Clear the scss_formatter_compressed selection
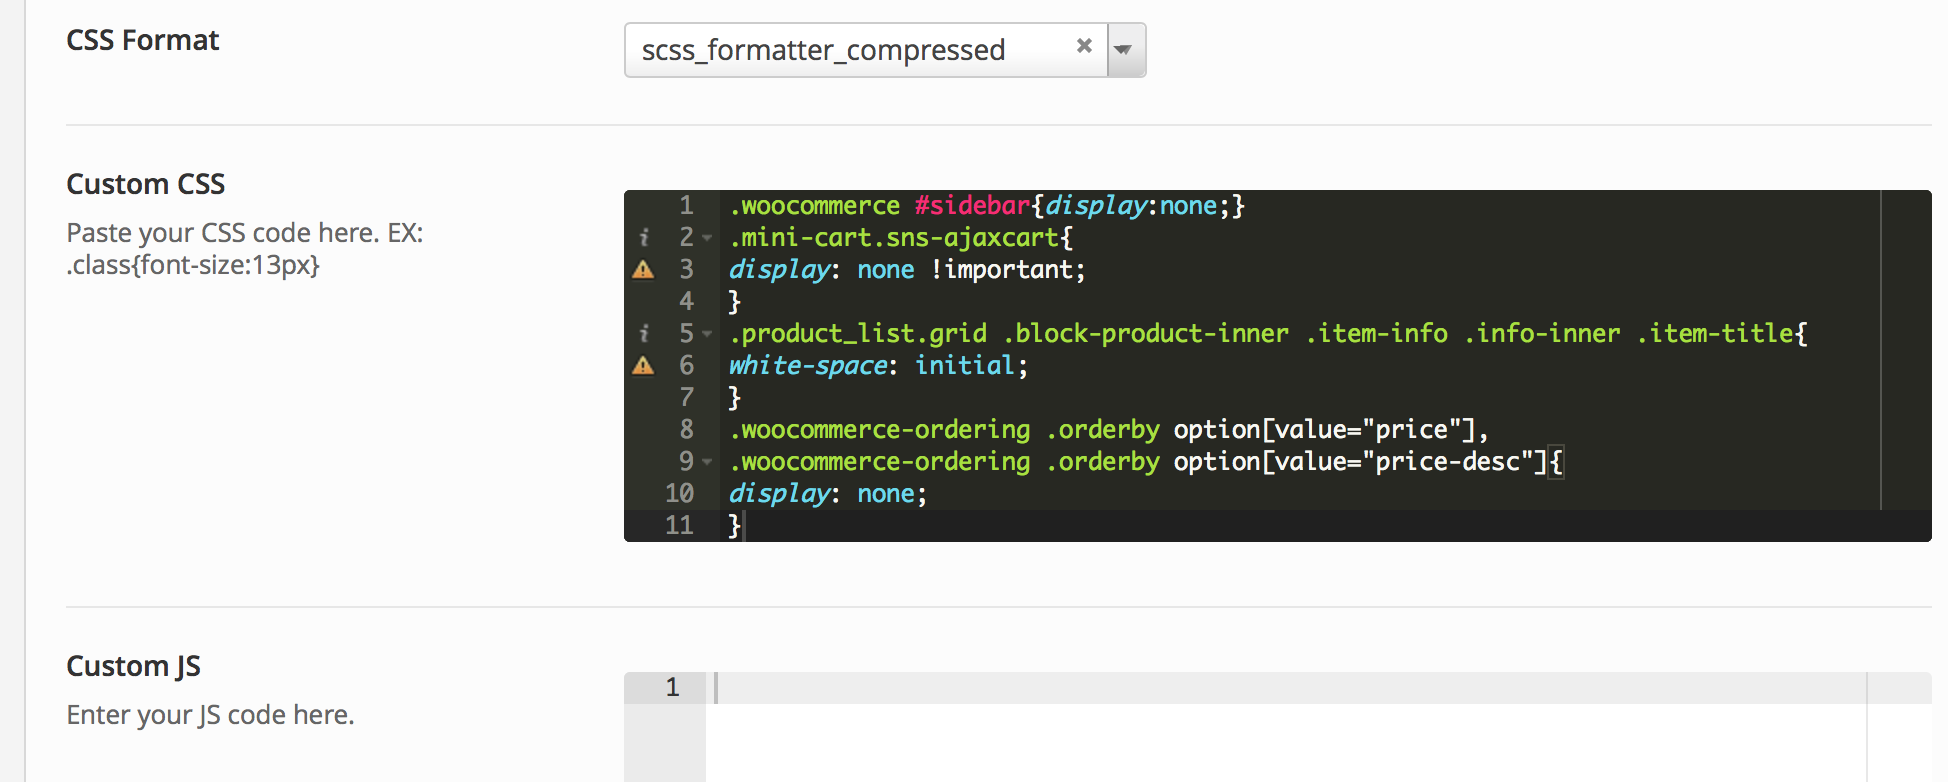1948x782 pixels. point(1083,46)
